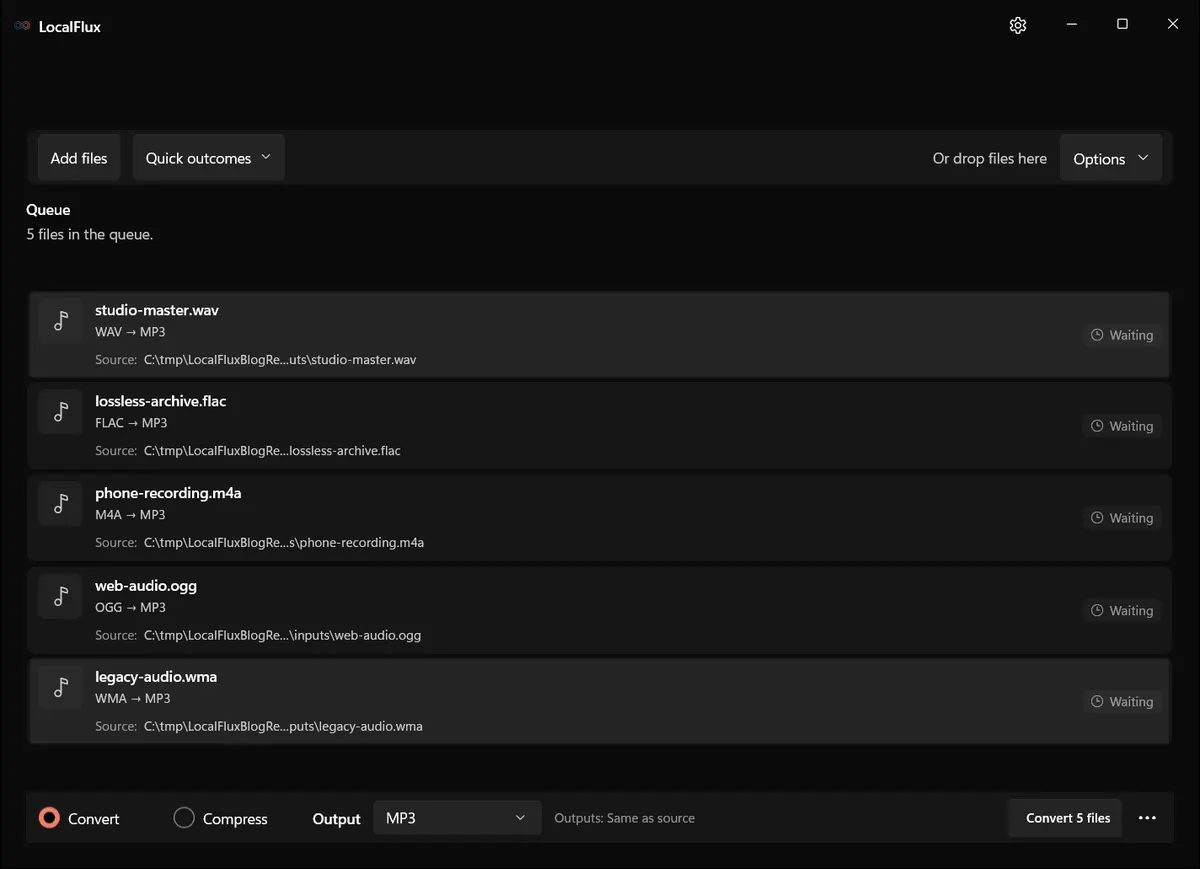Click music note icon for lossless-archive.flac
The width and height of the screenshot is (1200, 869).
click(x=60, y=412)
